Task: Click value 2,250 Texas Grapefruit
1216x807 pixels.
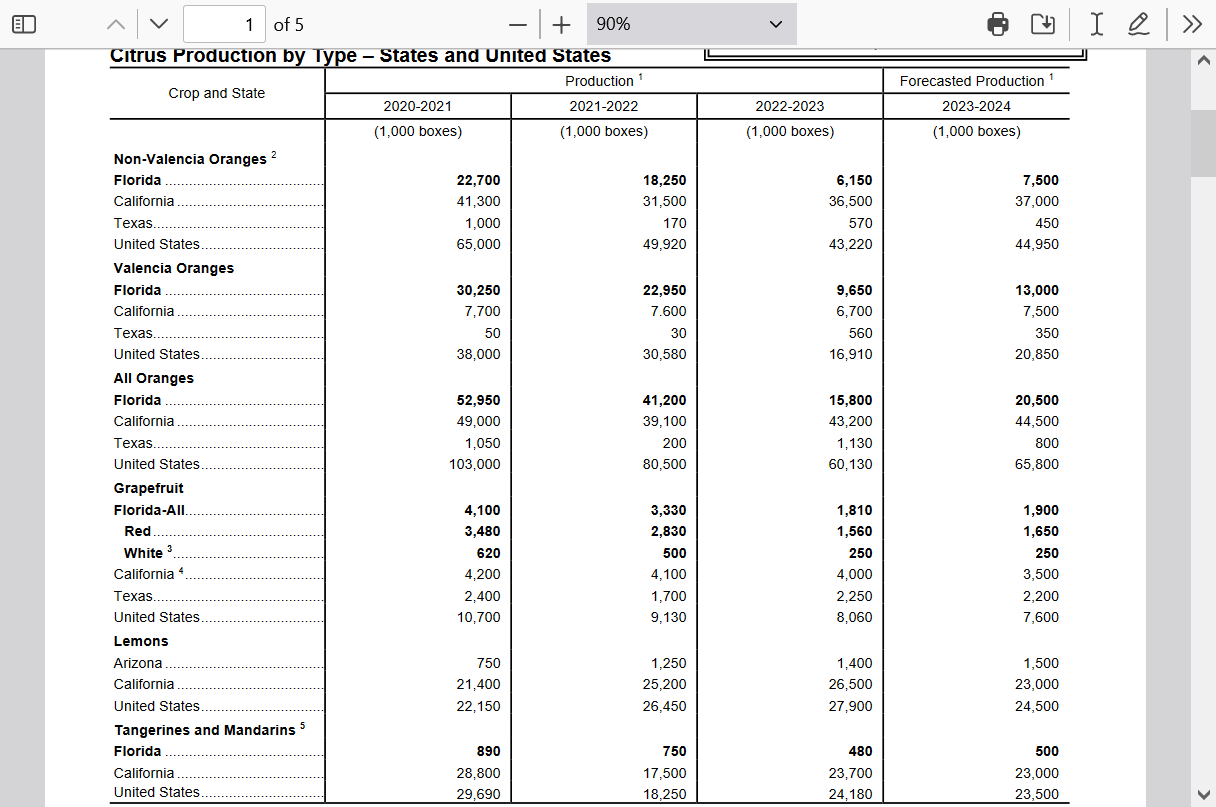Action: point(855,596)
